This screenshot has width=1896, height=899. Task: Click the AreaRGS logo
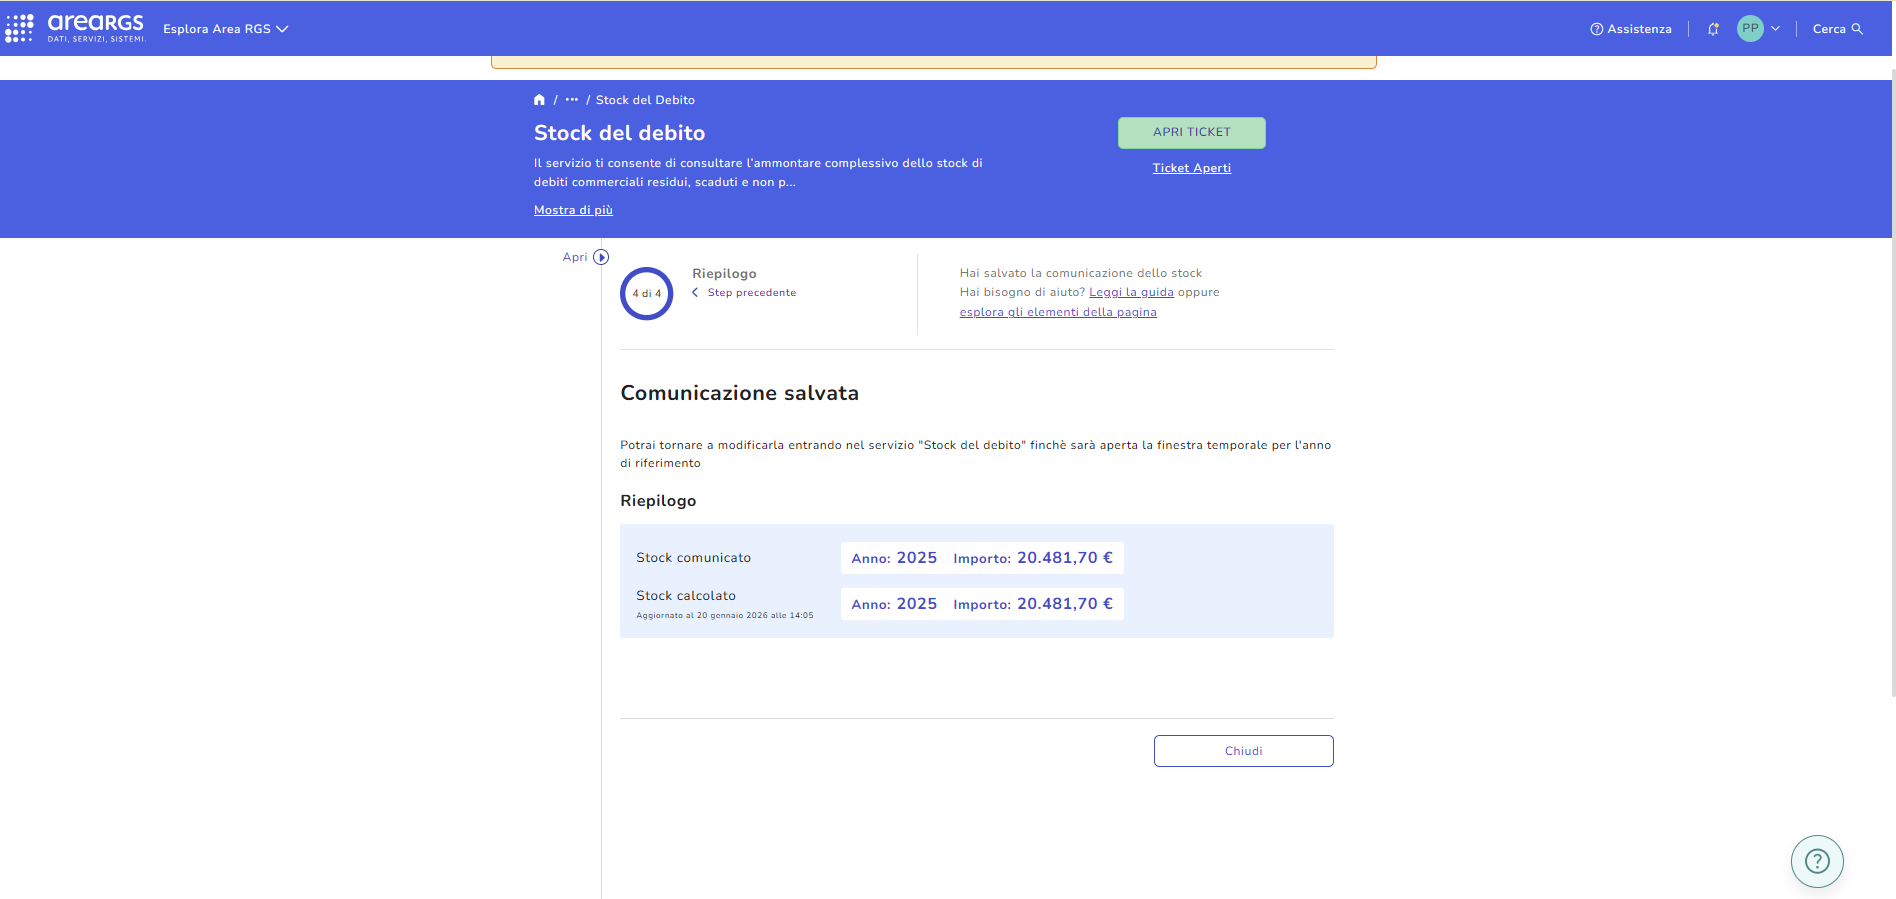(x=96, y=28)
